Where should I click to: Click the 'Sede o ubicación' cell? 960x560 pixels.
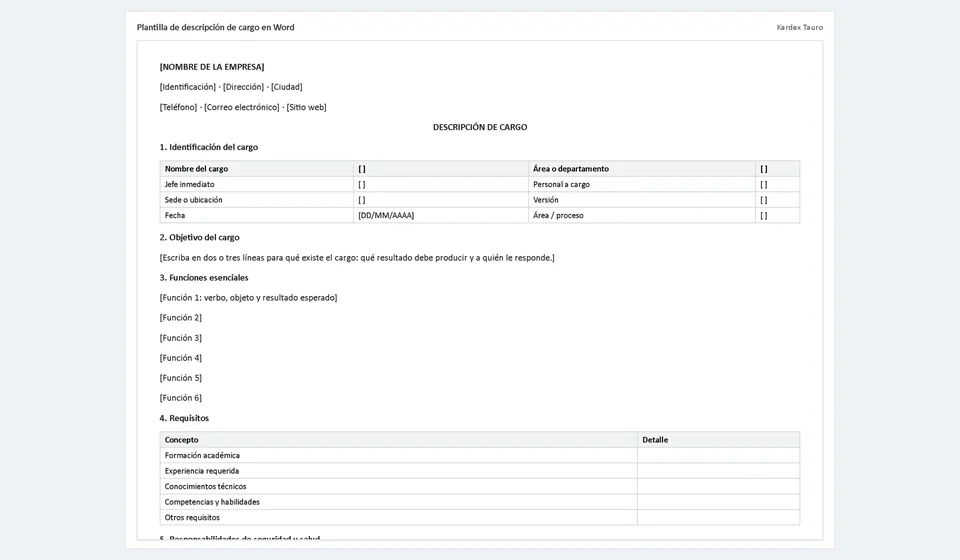pyautogui.click(x=257, y=200)
